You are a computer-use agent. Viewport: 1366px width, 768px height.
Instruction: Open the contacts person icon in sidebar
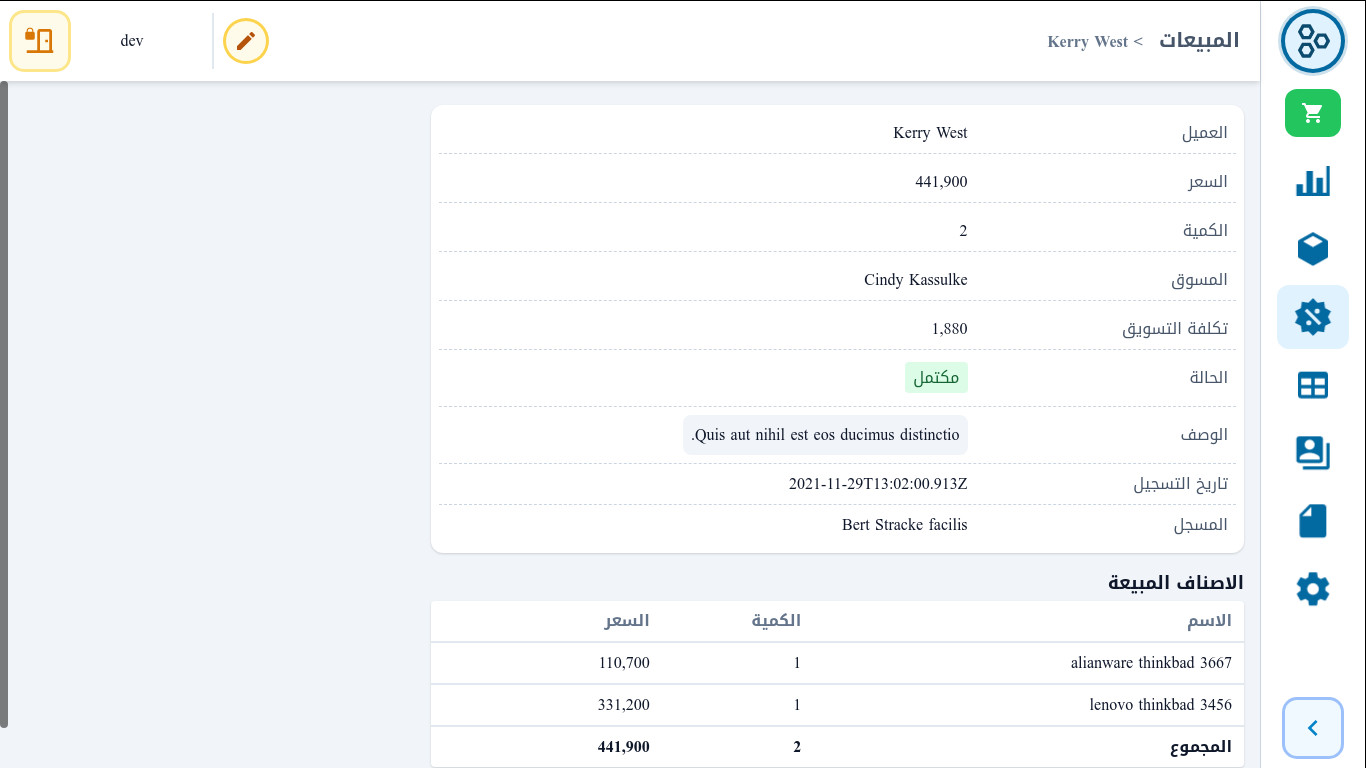tap(1313, 453)
